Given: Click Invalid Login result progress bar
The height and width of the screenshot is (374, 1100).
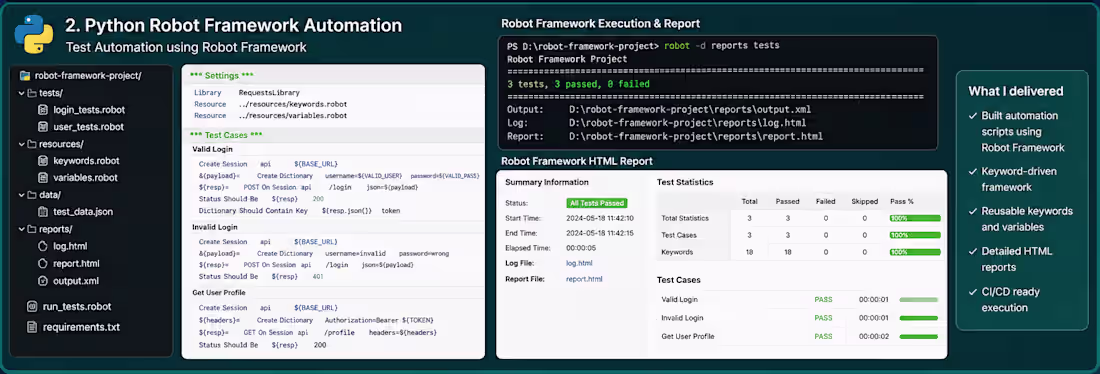Looking at the screenshot, I should pos(919,318).
